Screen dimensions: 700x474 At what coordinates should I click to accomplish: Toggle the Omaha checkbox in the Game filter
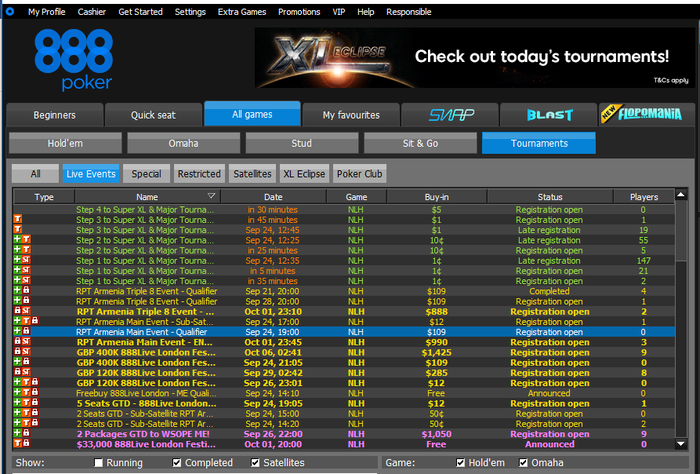(523, 462)
